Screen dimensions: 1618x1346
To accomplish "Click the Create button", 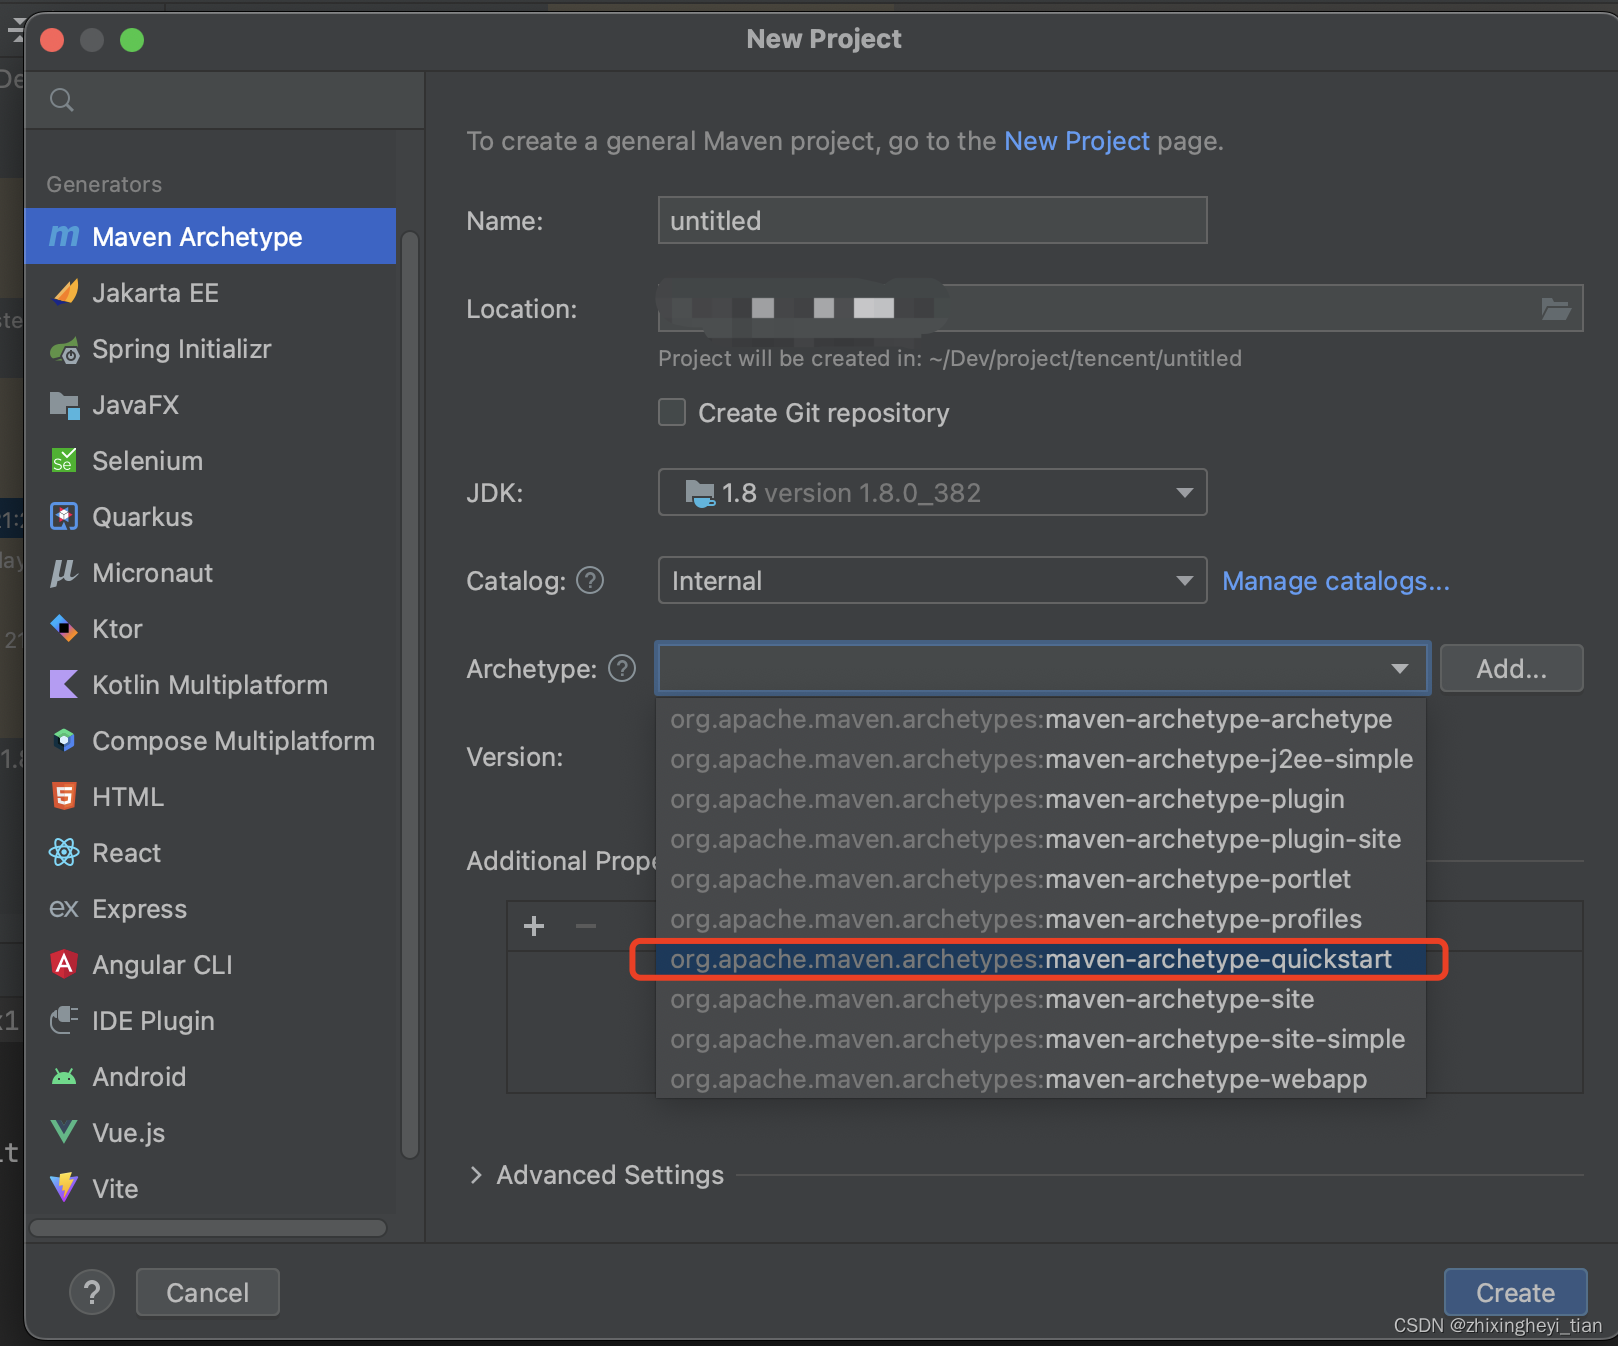I will tap(1515, 1293).
